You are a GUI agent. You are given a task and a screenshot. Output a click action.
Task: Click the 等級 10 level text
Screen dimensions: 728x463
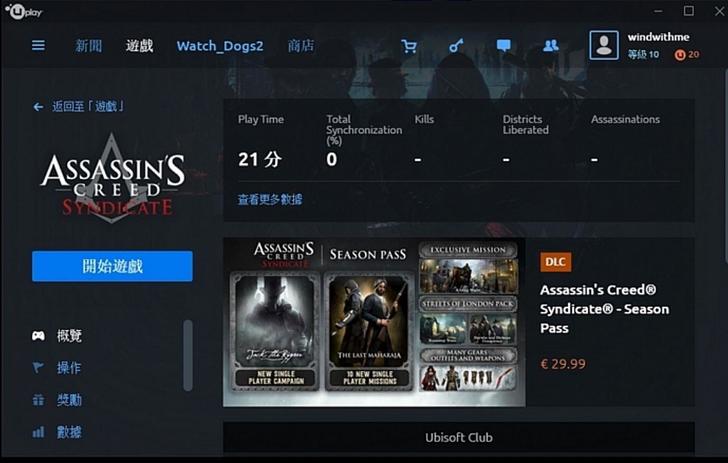tap(643, 55)
